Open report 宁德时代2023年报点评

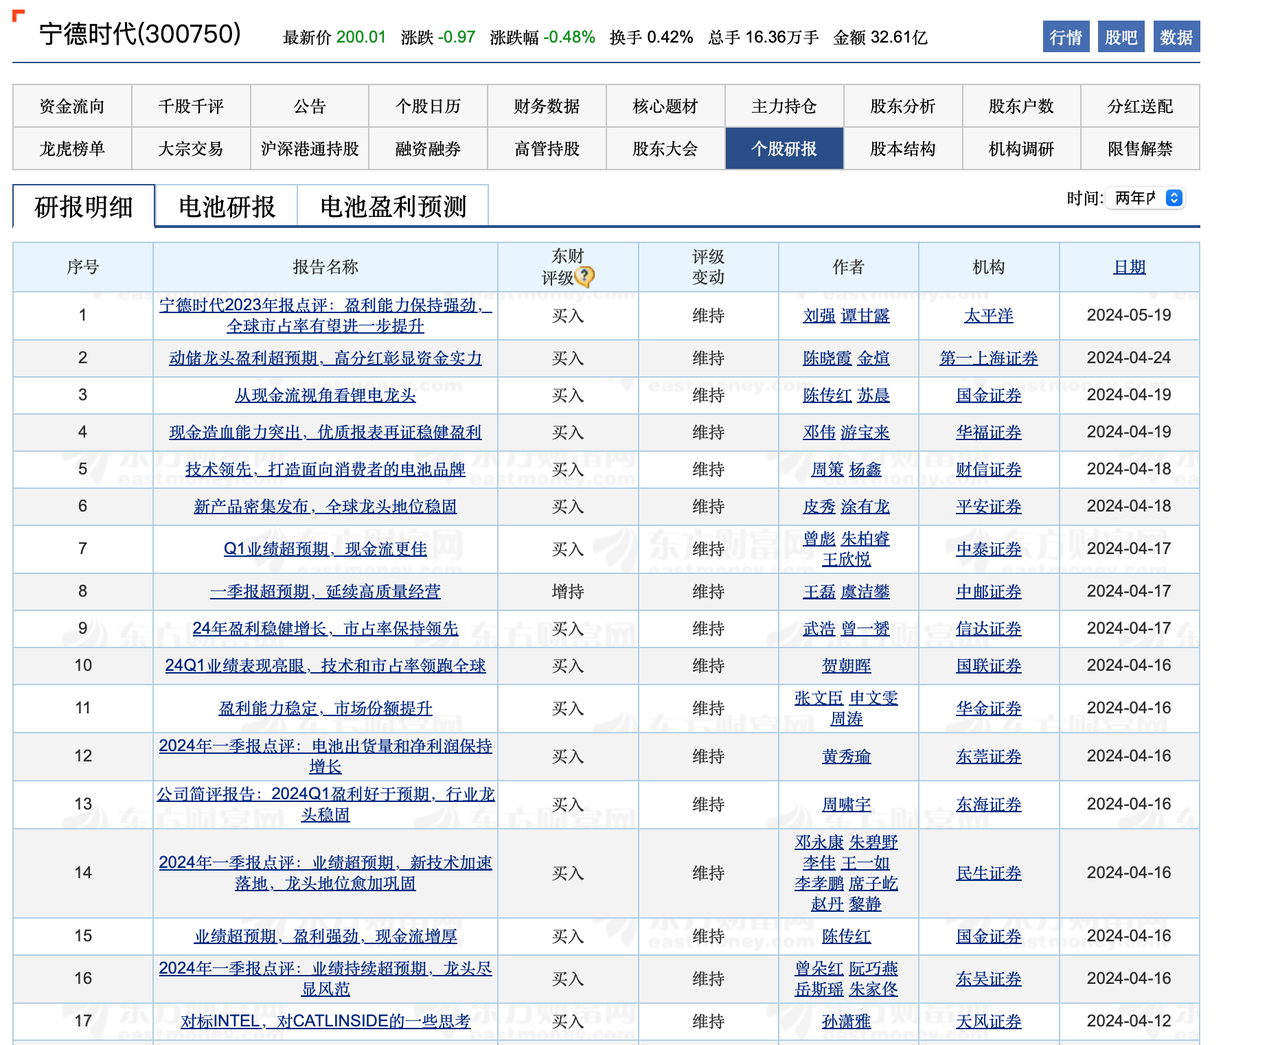point(325,315)
